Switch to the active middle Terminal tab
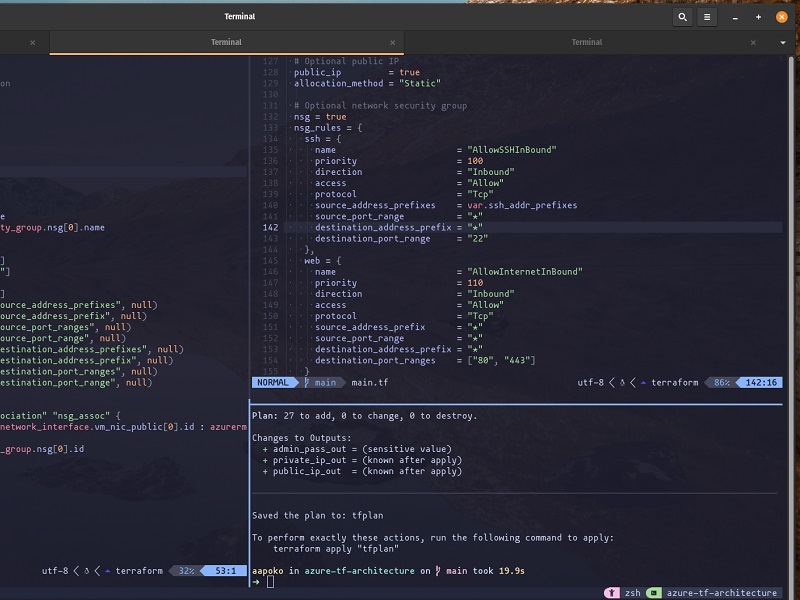The height and width of the screenshot is (600, 800). point(227,42)
